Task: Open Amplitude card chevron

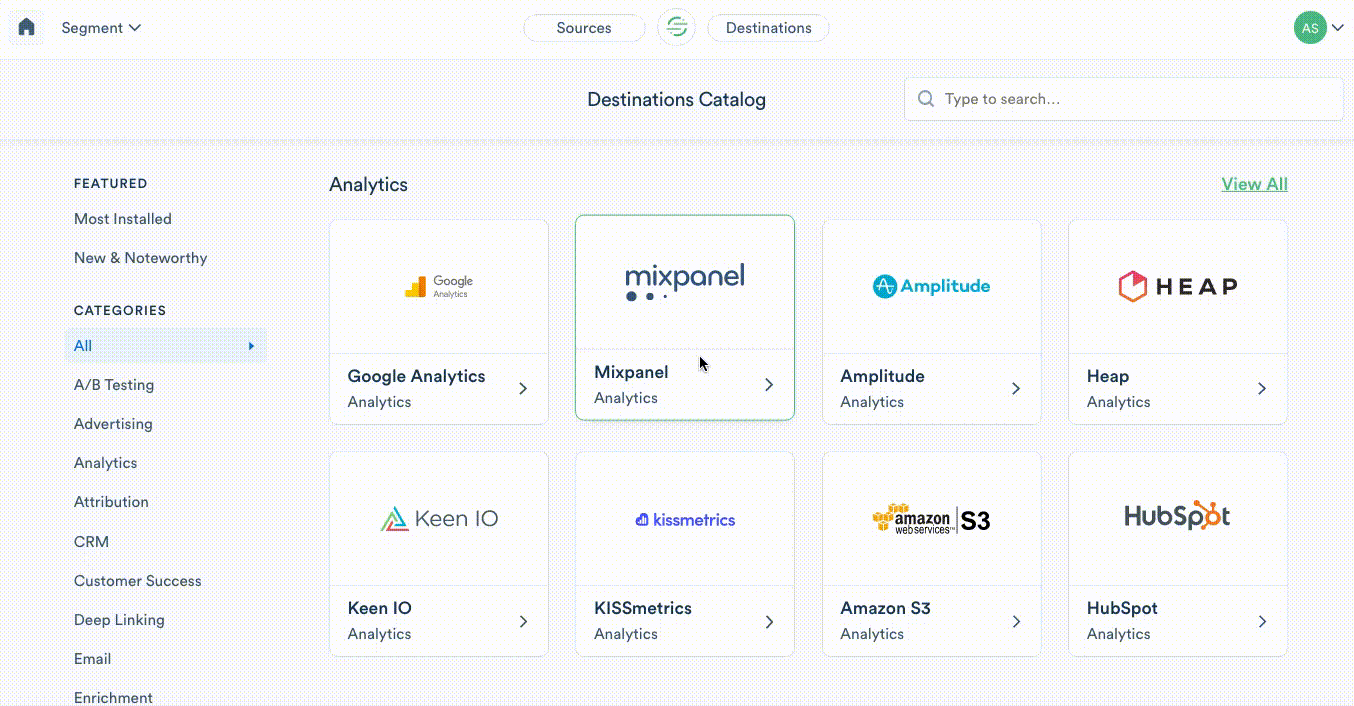Action: pos(1016,388)
